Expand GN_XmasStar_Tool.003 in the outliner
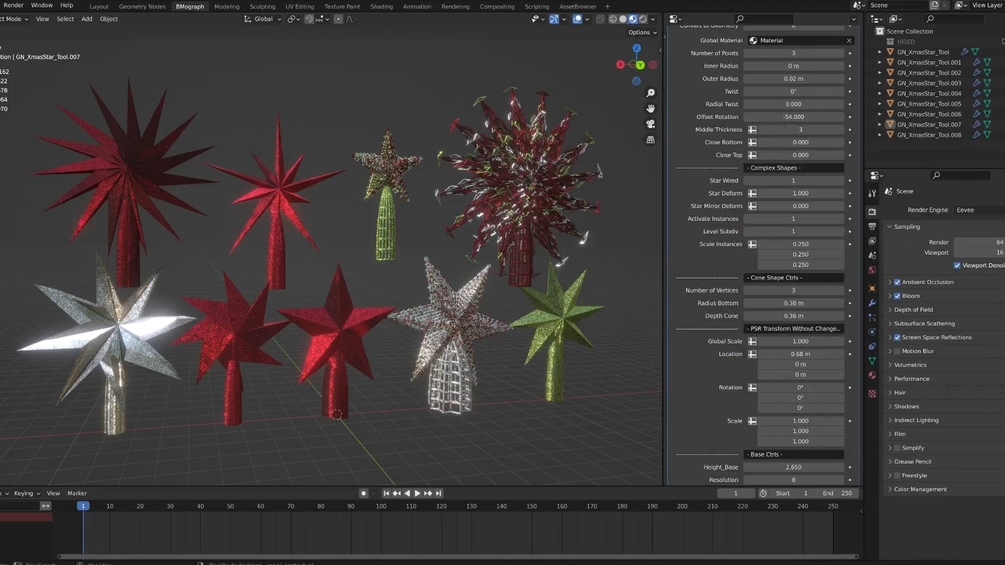The width and height of the screenshot is (1005, 565). click(880, 83)
